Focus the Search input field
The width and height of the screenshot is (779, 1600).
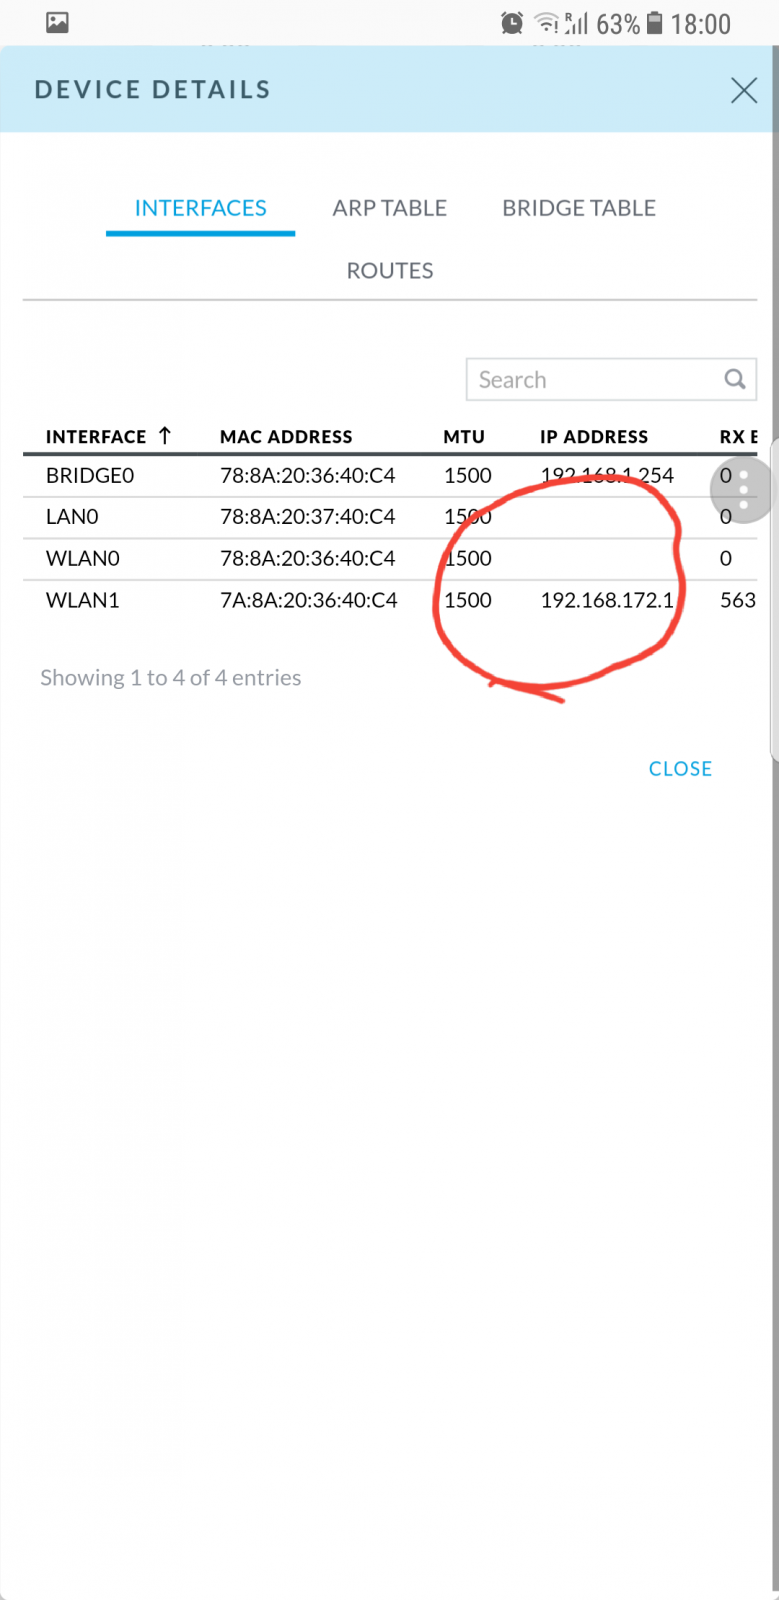pos(611,379)
